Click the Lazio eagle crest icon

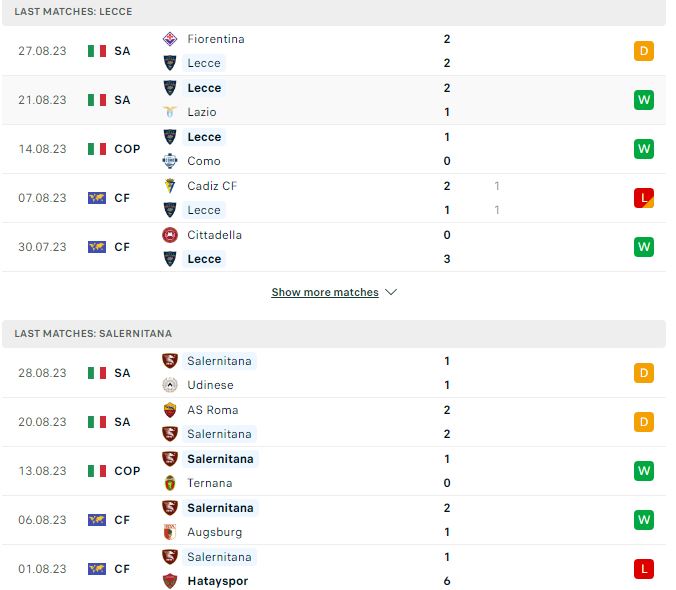[x=170, y=112]
